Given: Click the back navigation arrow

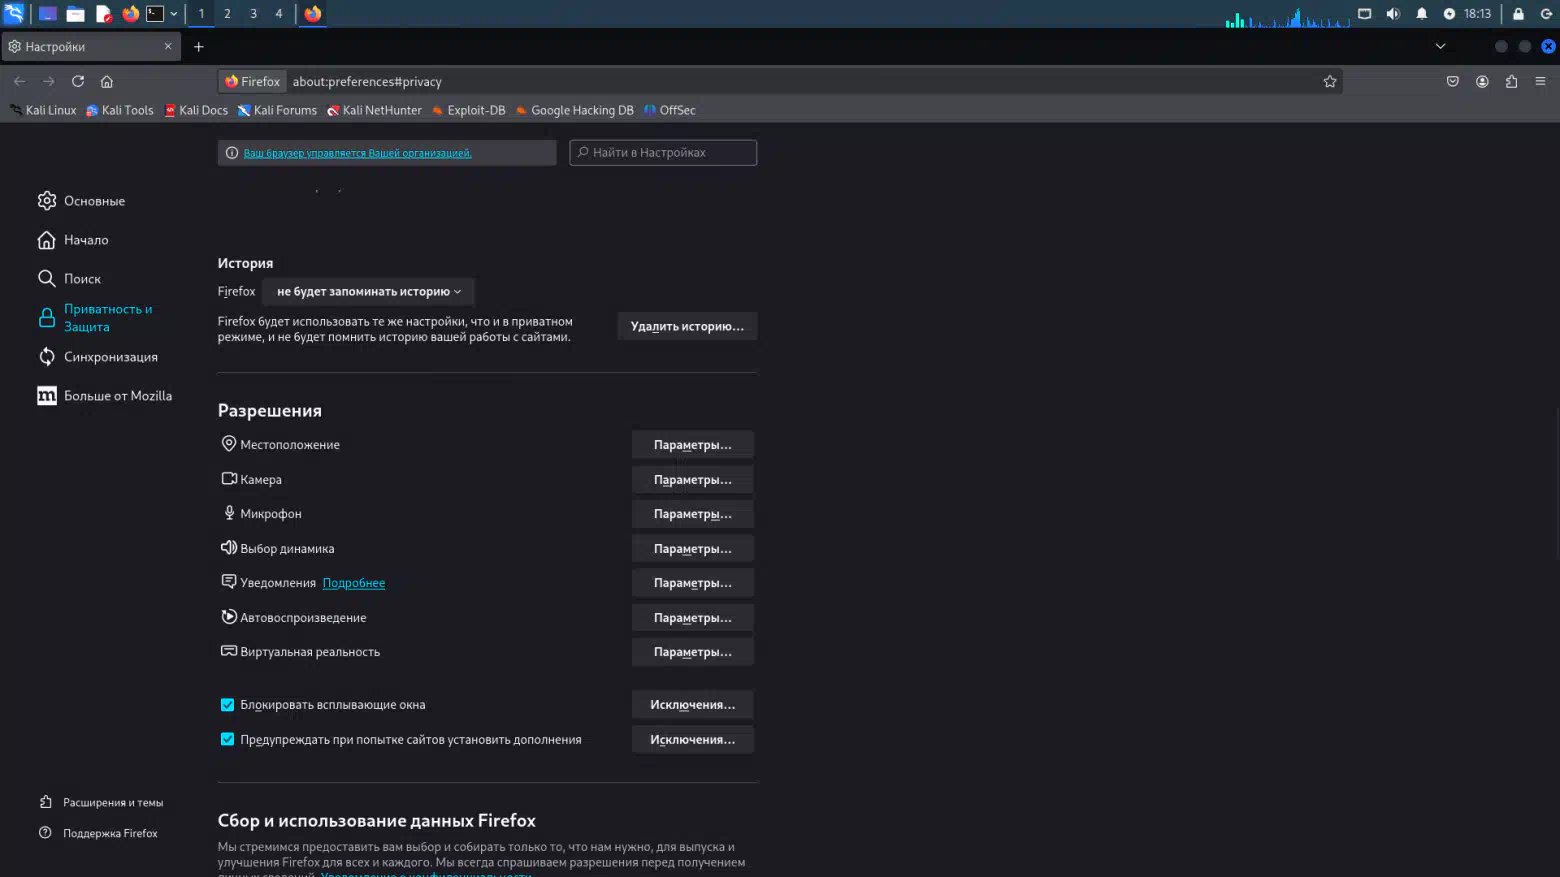Looking at the screenshot, I should click(19, 81).
